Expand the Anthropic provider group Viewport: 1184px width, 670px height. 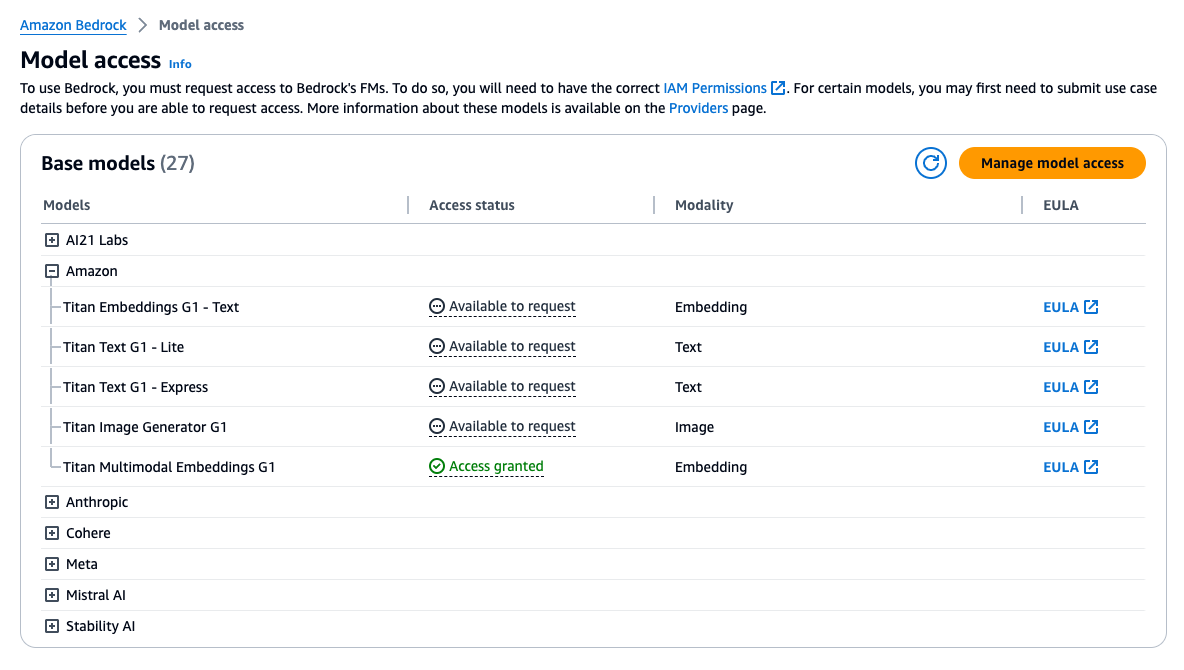tap(52, 502)
